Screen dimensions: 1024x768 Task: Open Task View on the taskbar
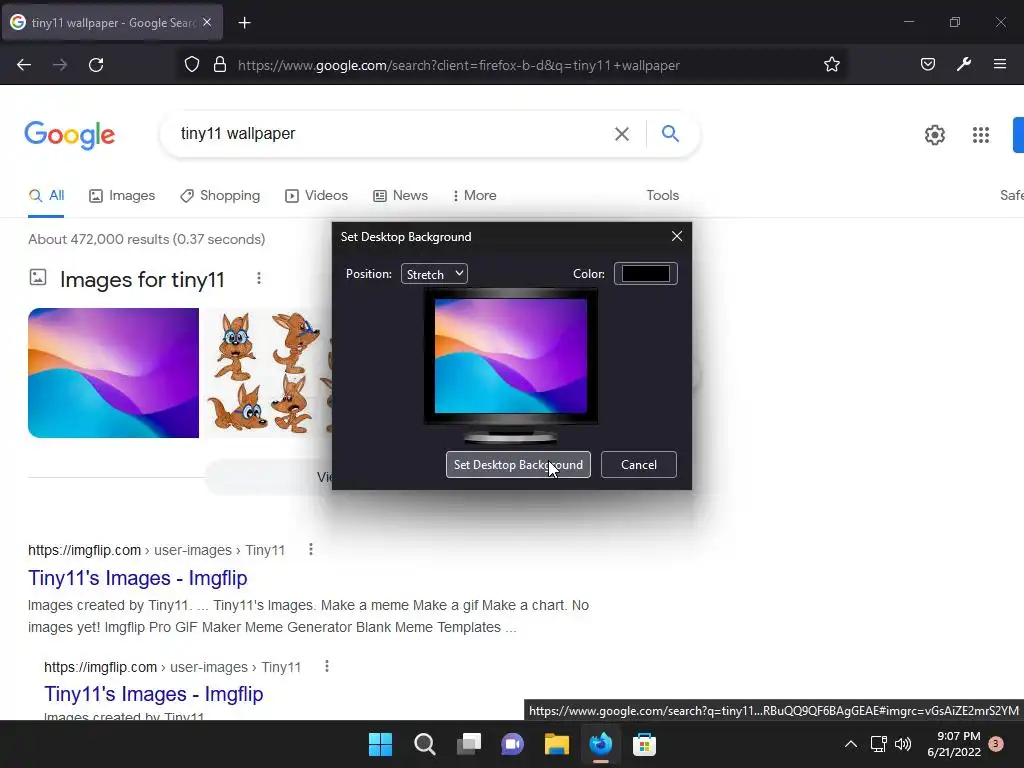[469, 744]
